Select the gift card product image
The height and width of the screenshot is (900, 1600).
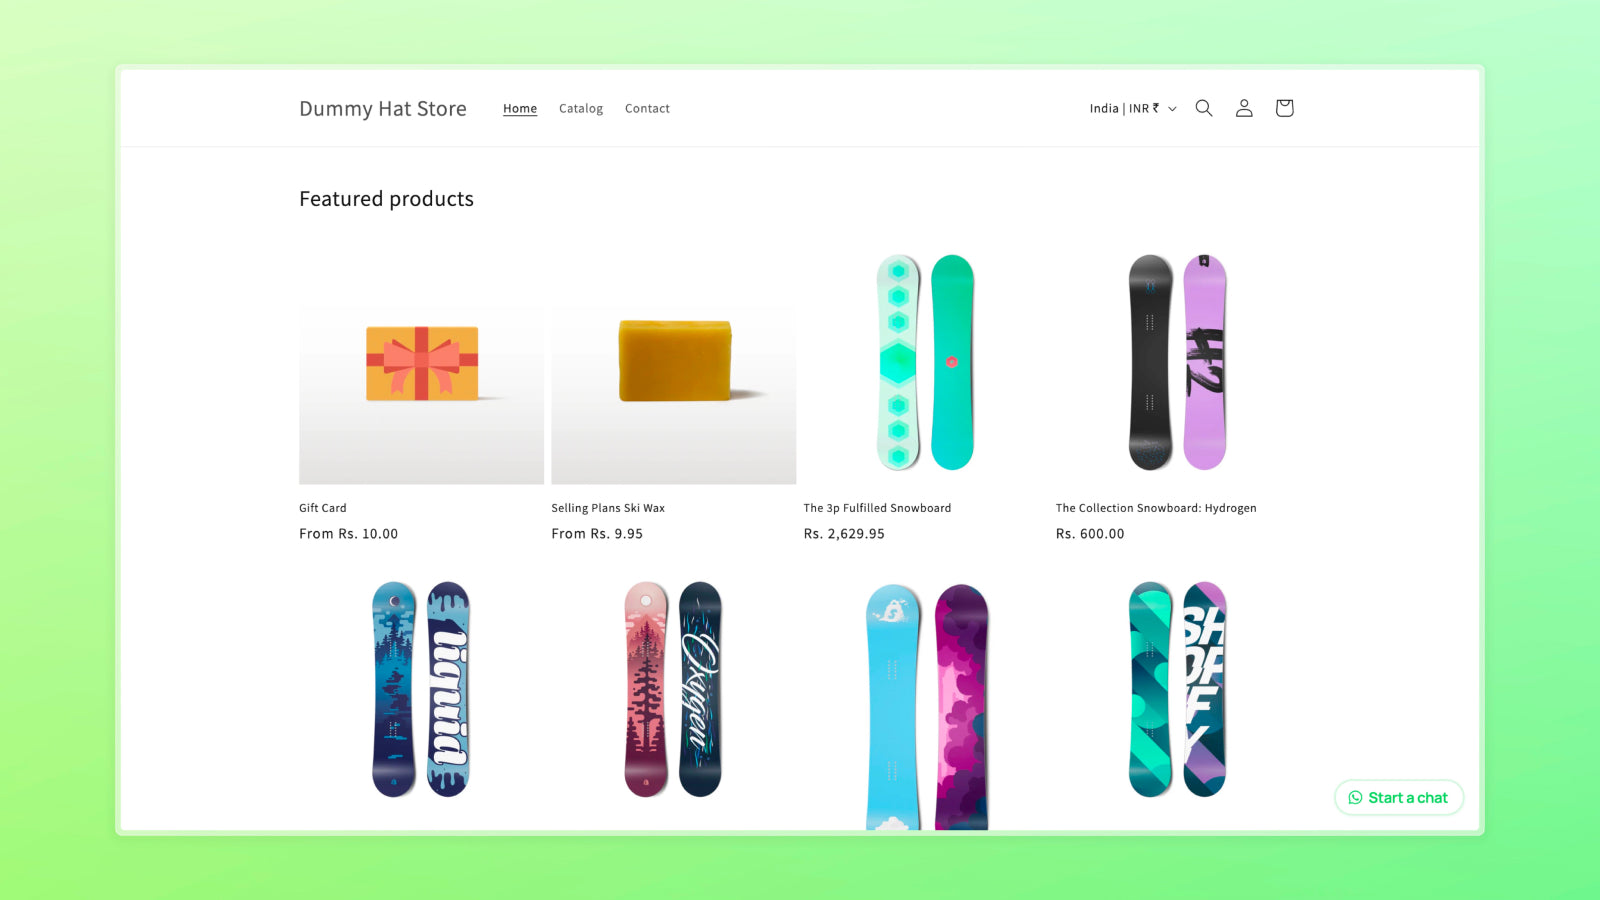[421, 362]
